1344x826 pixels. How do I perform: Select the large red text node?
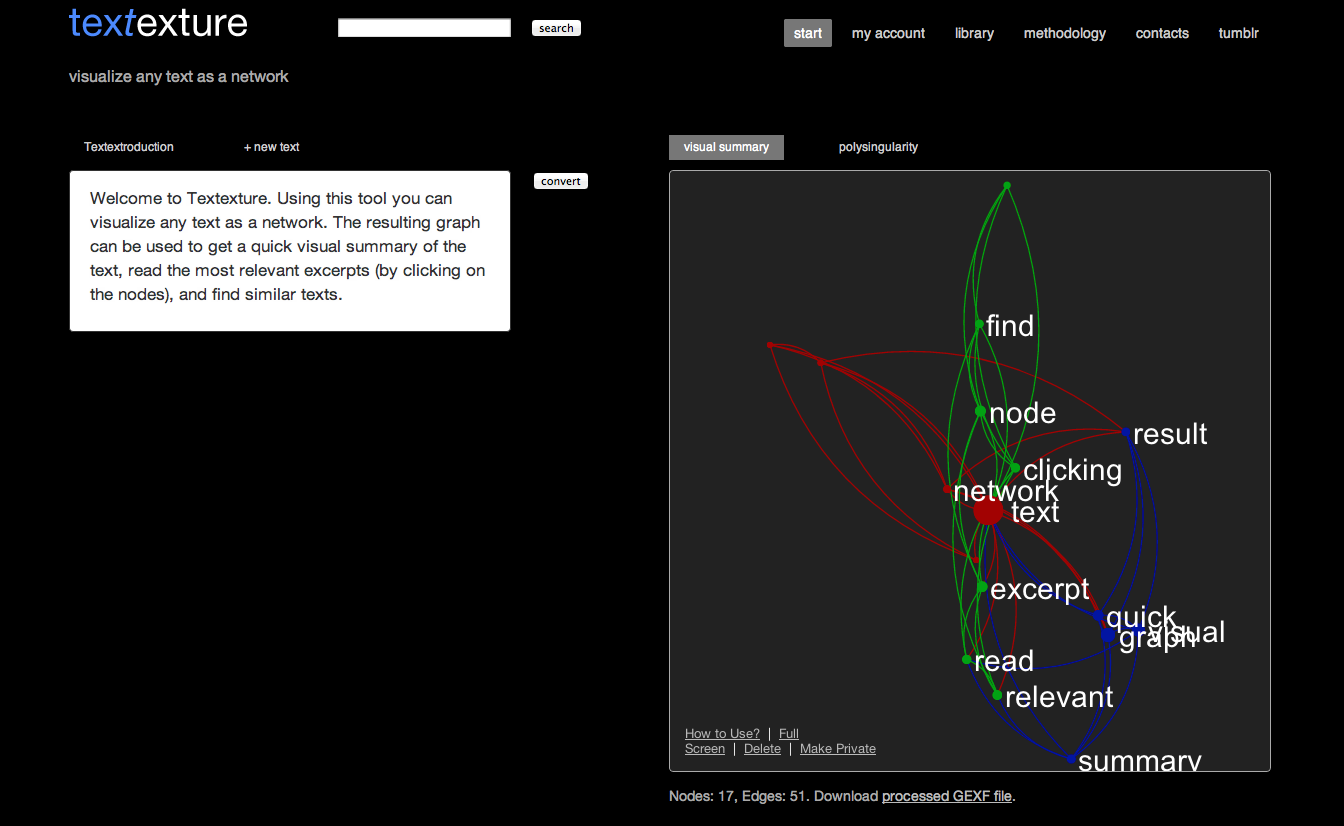(988, 511)
